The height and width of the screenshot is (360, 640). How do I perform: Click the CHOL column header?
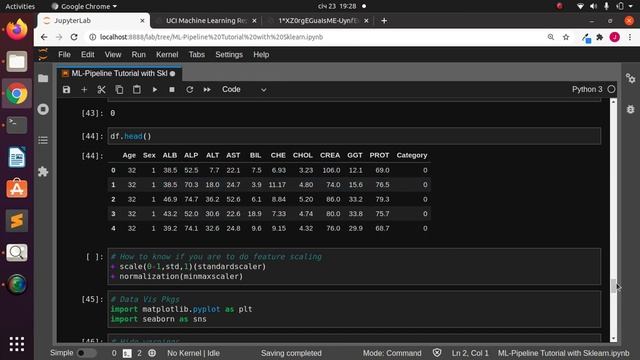pos(302,156)
